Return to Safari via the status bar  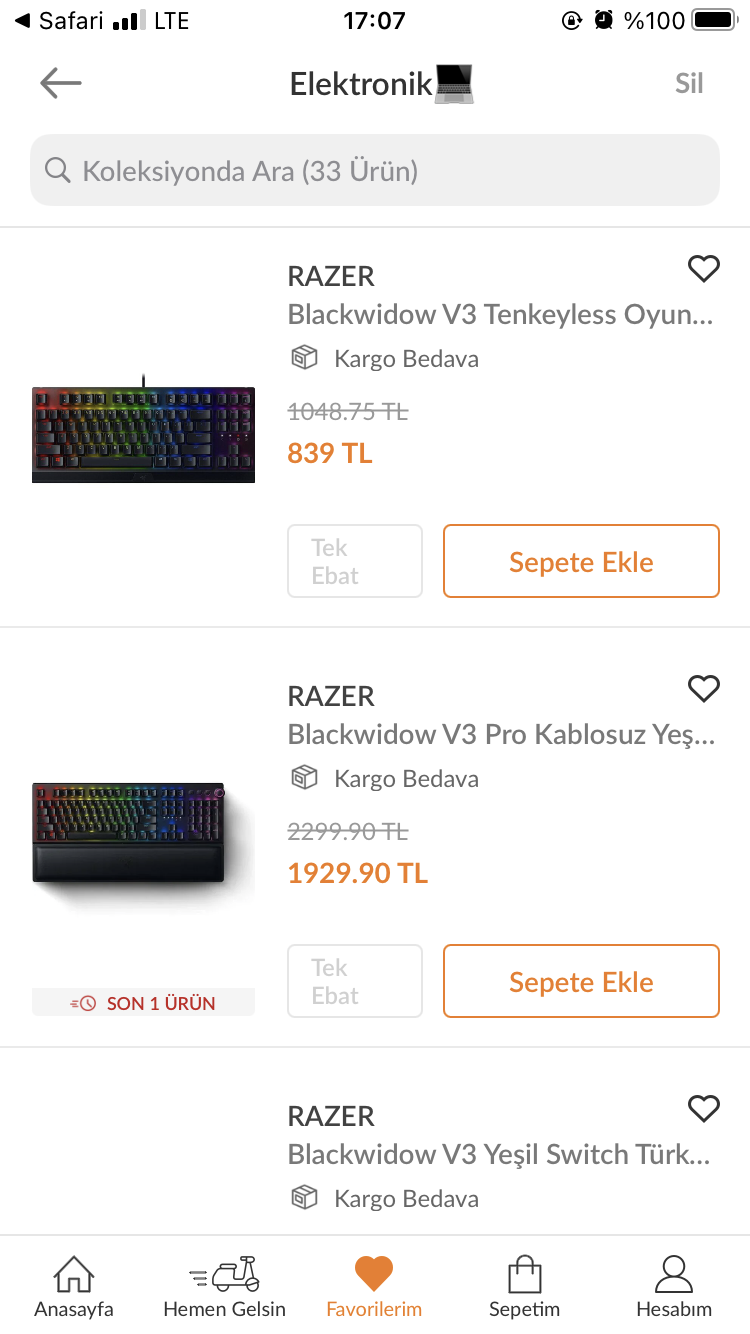click(x=60, y=20)
